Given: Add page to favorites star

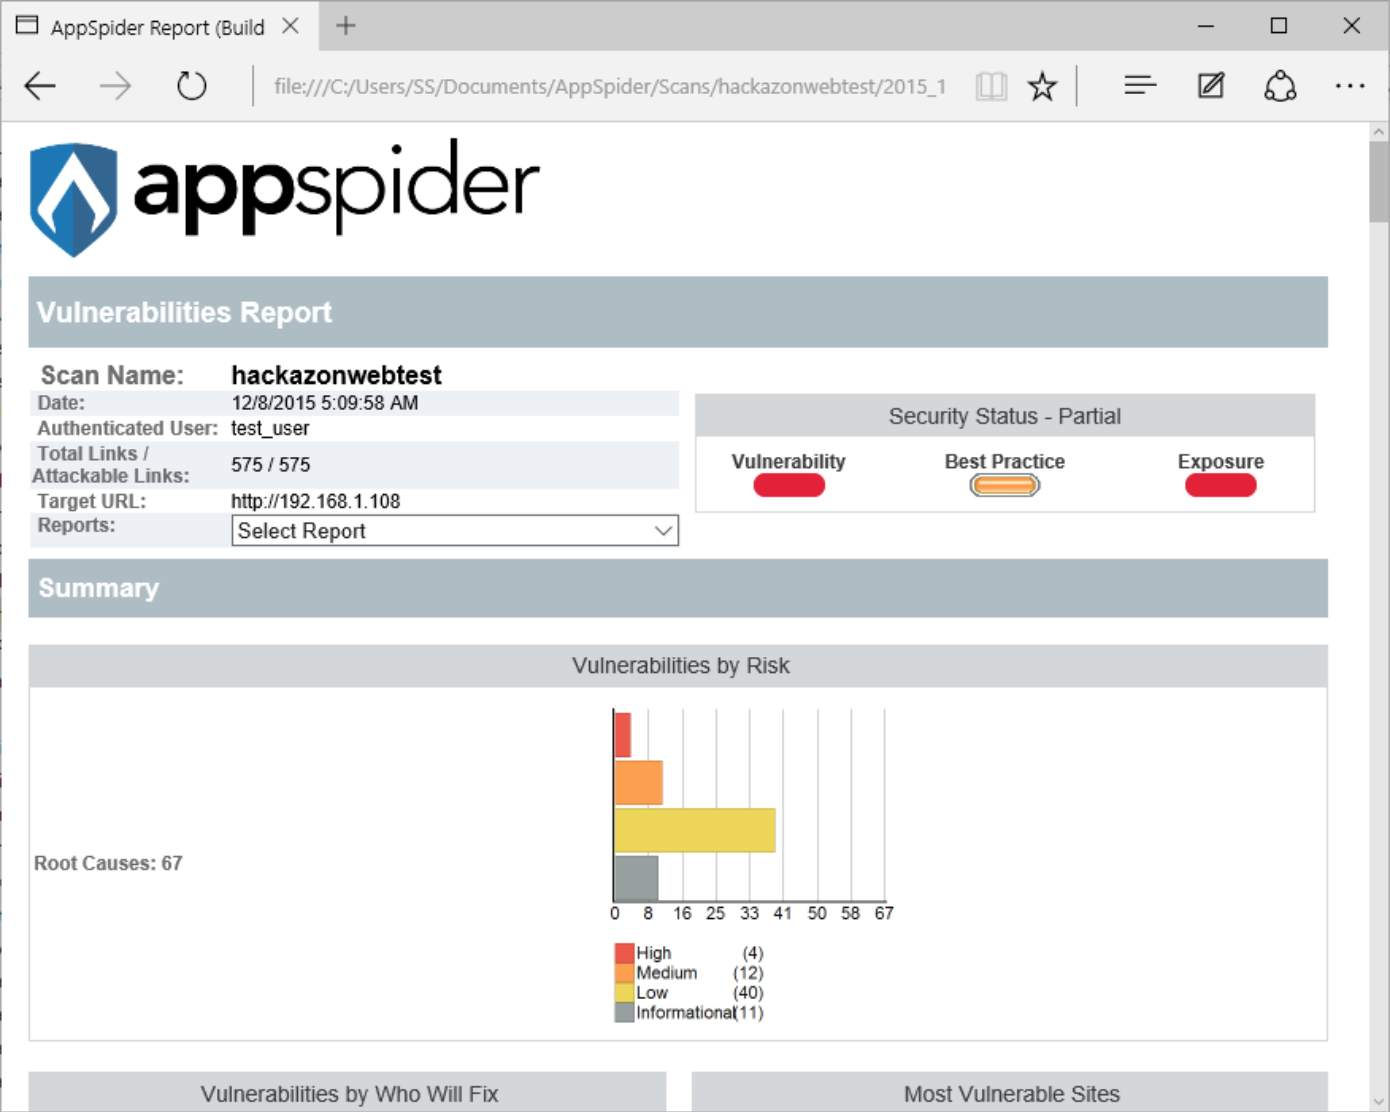Looking at the screenshot, I should point(1042,86).
